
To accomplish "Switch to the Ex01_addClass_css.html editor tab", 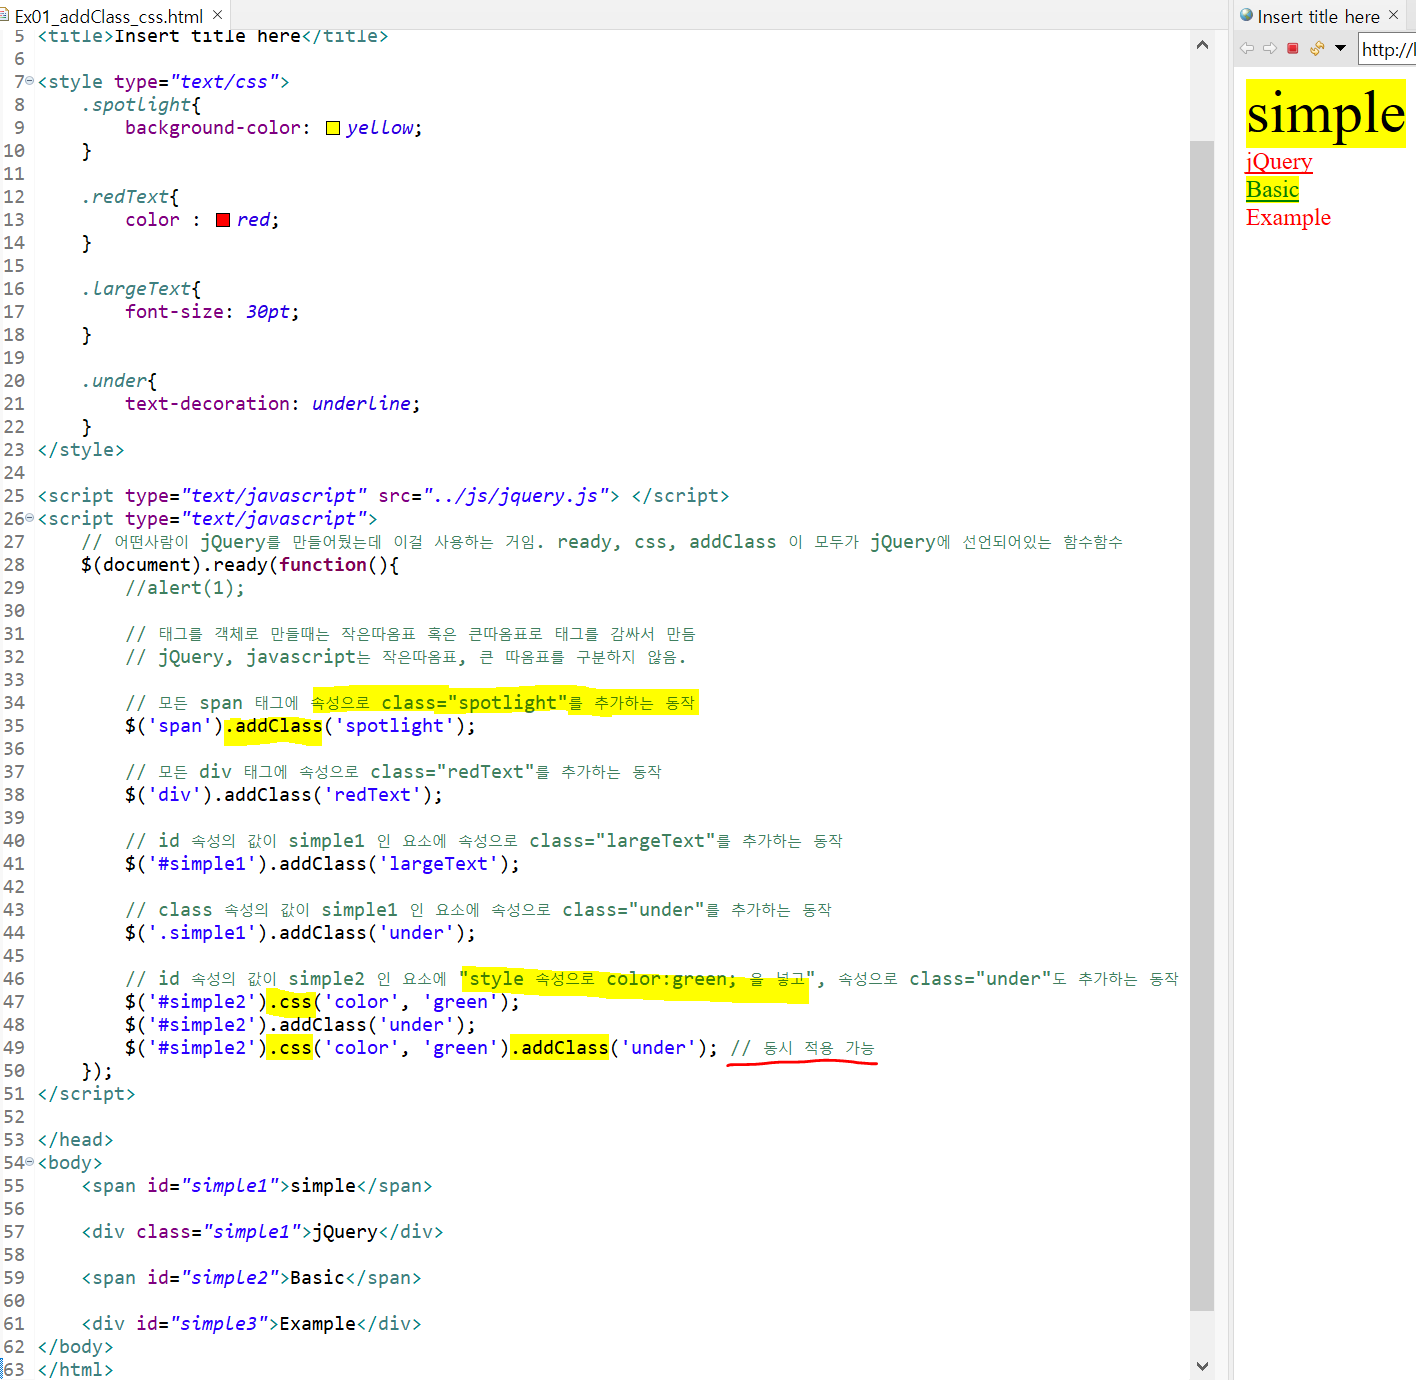I will tap(108, 16).
